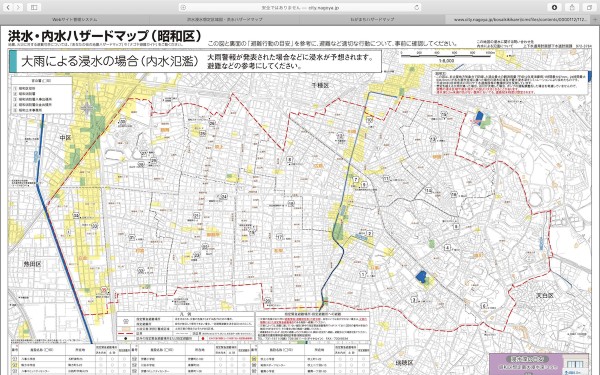
Task: Click the 天白区 ward label on the map
Action: point(544,296)
